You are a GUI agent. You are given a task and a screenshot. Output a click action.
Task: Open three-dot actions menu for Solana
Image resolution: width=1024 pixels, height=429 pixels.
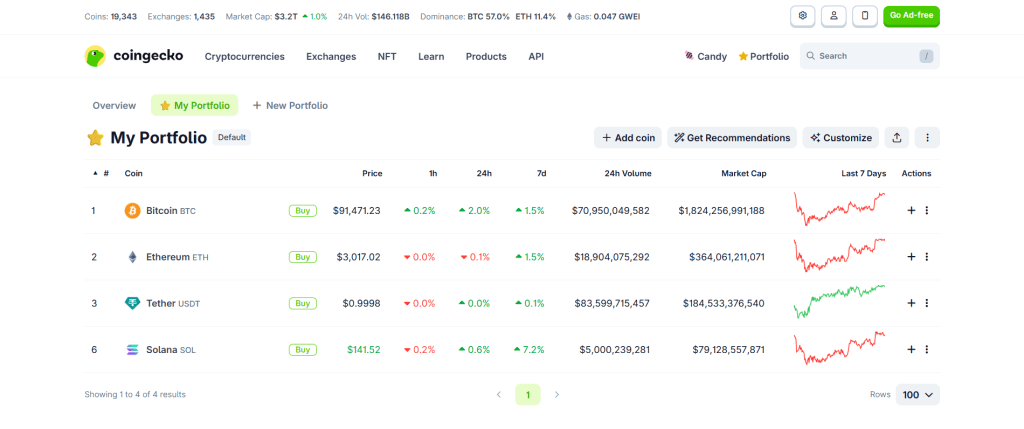(x=927, y=350)
